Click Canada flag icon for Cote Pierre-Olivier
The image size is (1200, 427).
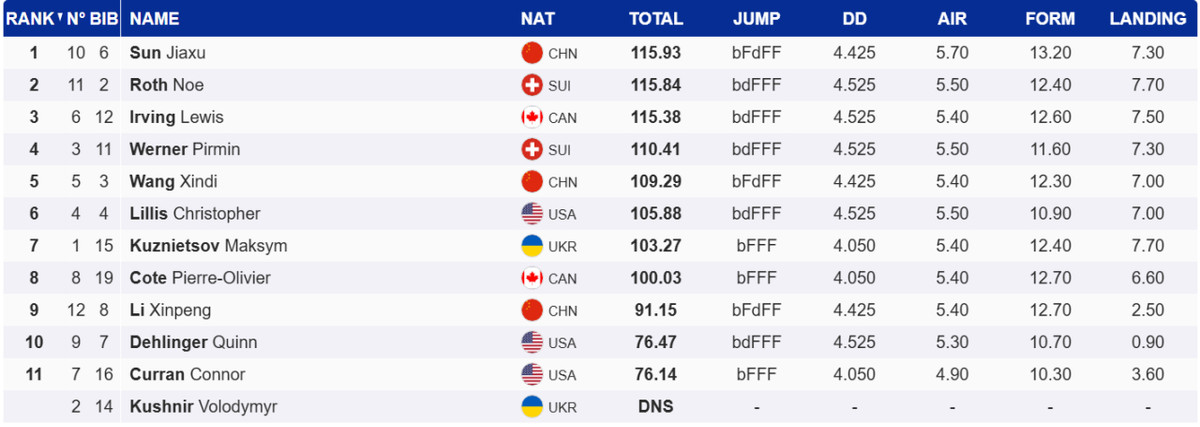click(x=532, y=277)
